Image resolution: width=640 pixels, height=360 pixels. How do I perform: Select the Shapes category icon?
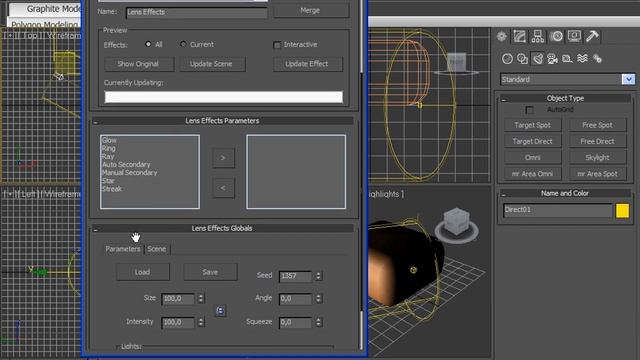(522, 59)
